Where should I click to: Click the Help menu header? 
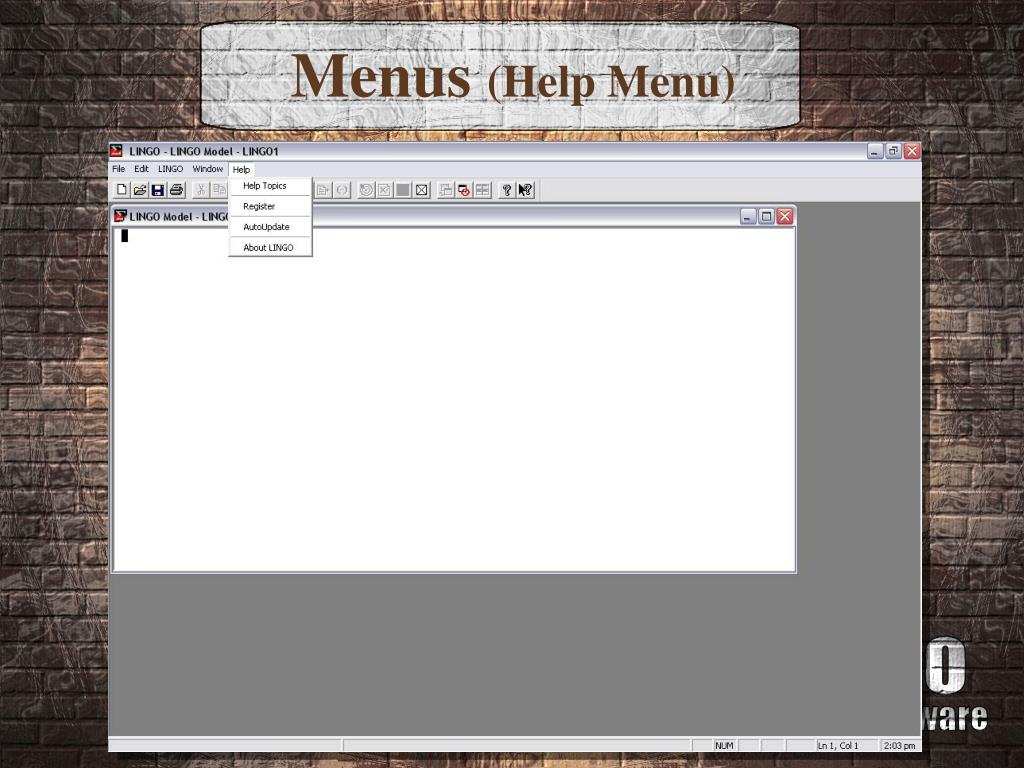(241, 170)
